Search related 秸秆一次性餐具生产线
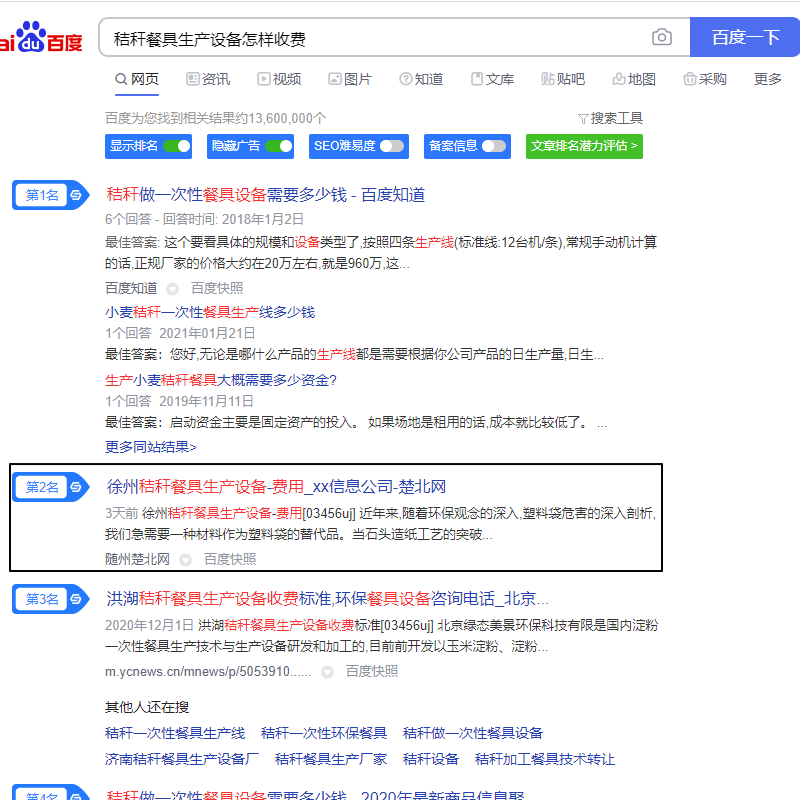Image resolution: width=800 pixels, height=800 pixels. (x=175, y=734)
